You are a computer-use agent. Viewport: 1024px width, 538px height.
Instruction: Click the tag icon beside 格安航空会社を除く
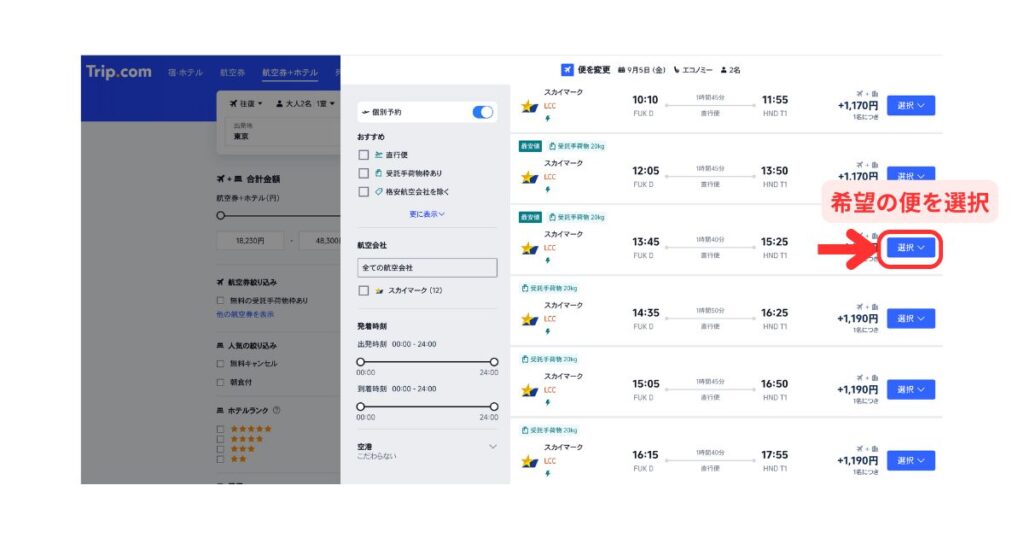point(379,192)
